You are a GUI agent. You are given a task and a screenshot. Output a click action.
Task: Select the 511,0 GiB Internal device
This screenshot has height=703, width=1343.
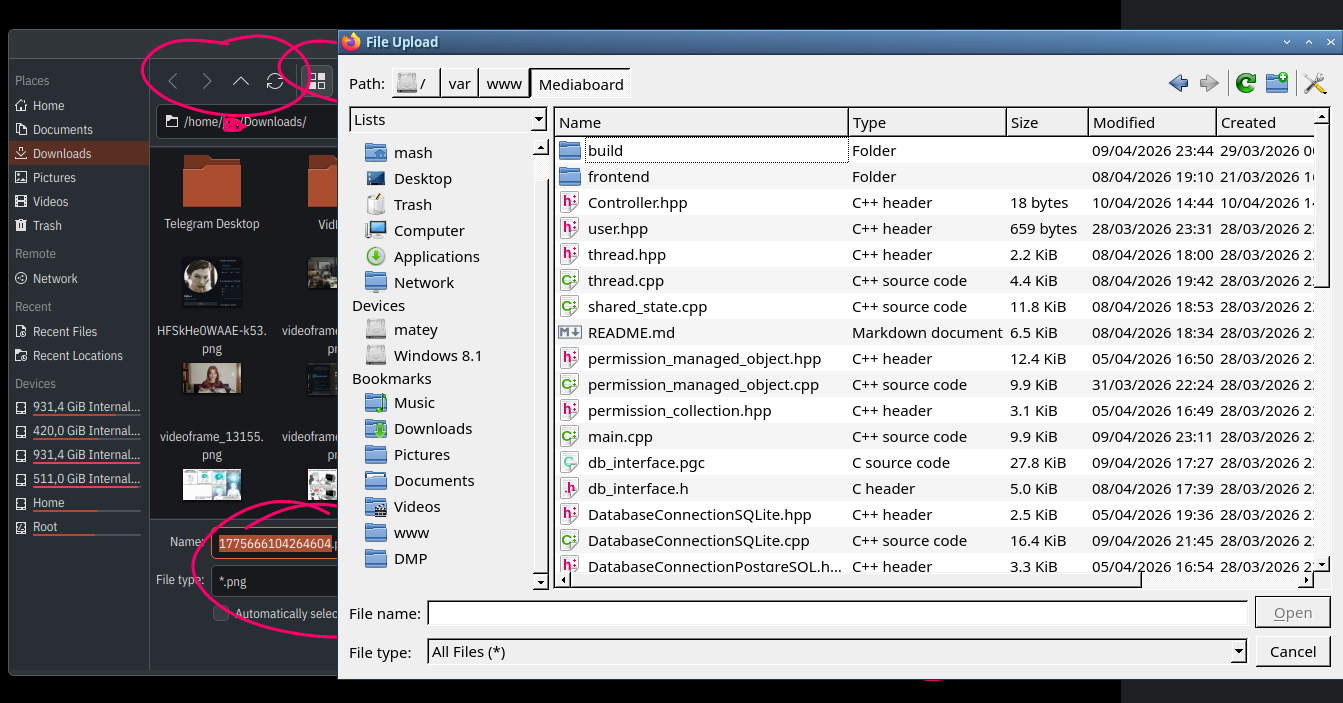(78, 479)
